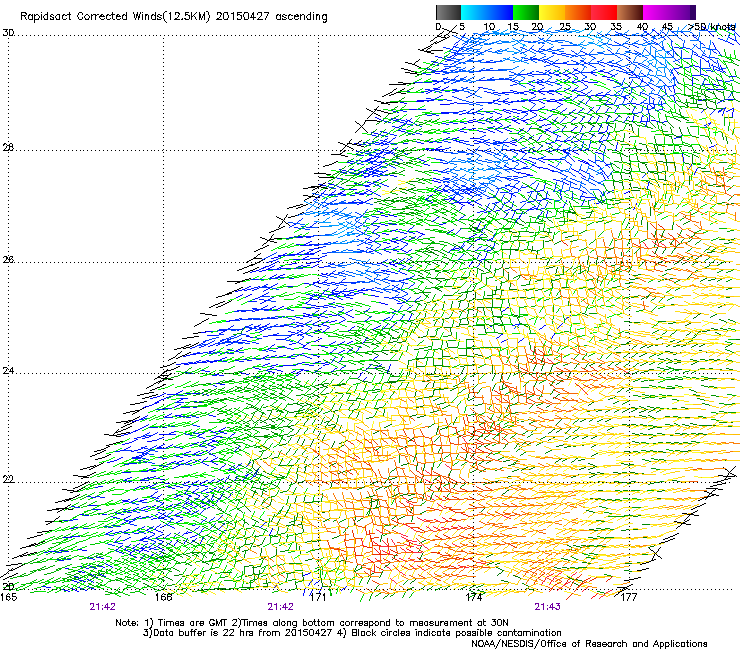
Task: Select the note about measurement at 30N
Action: [x=370, y=623]
